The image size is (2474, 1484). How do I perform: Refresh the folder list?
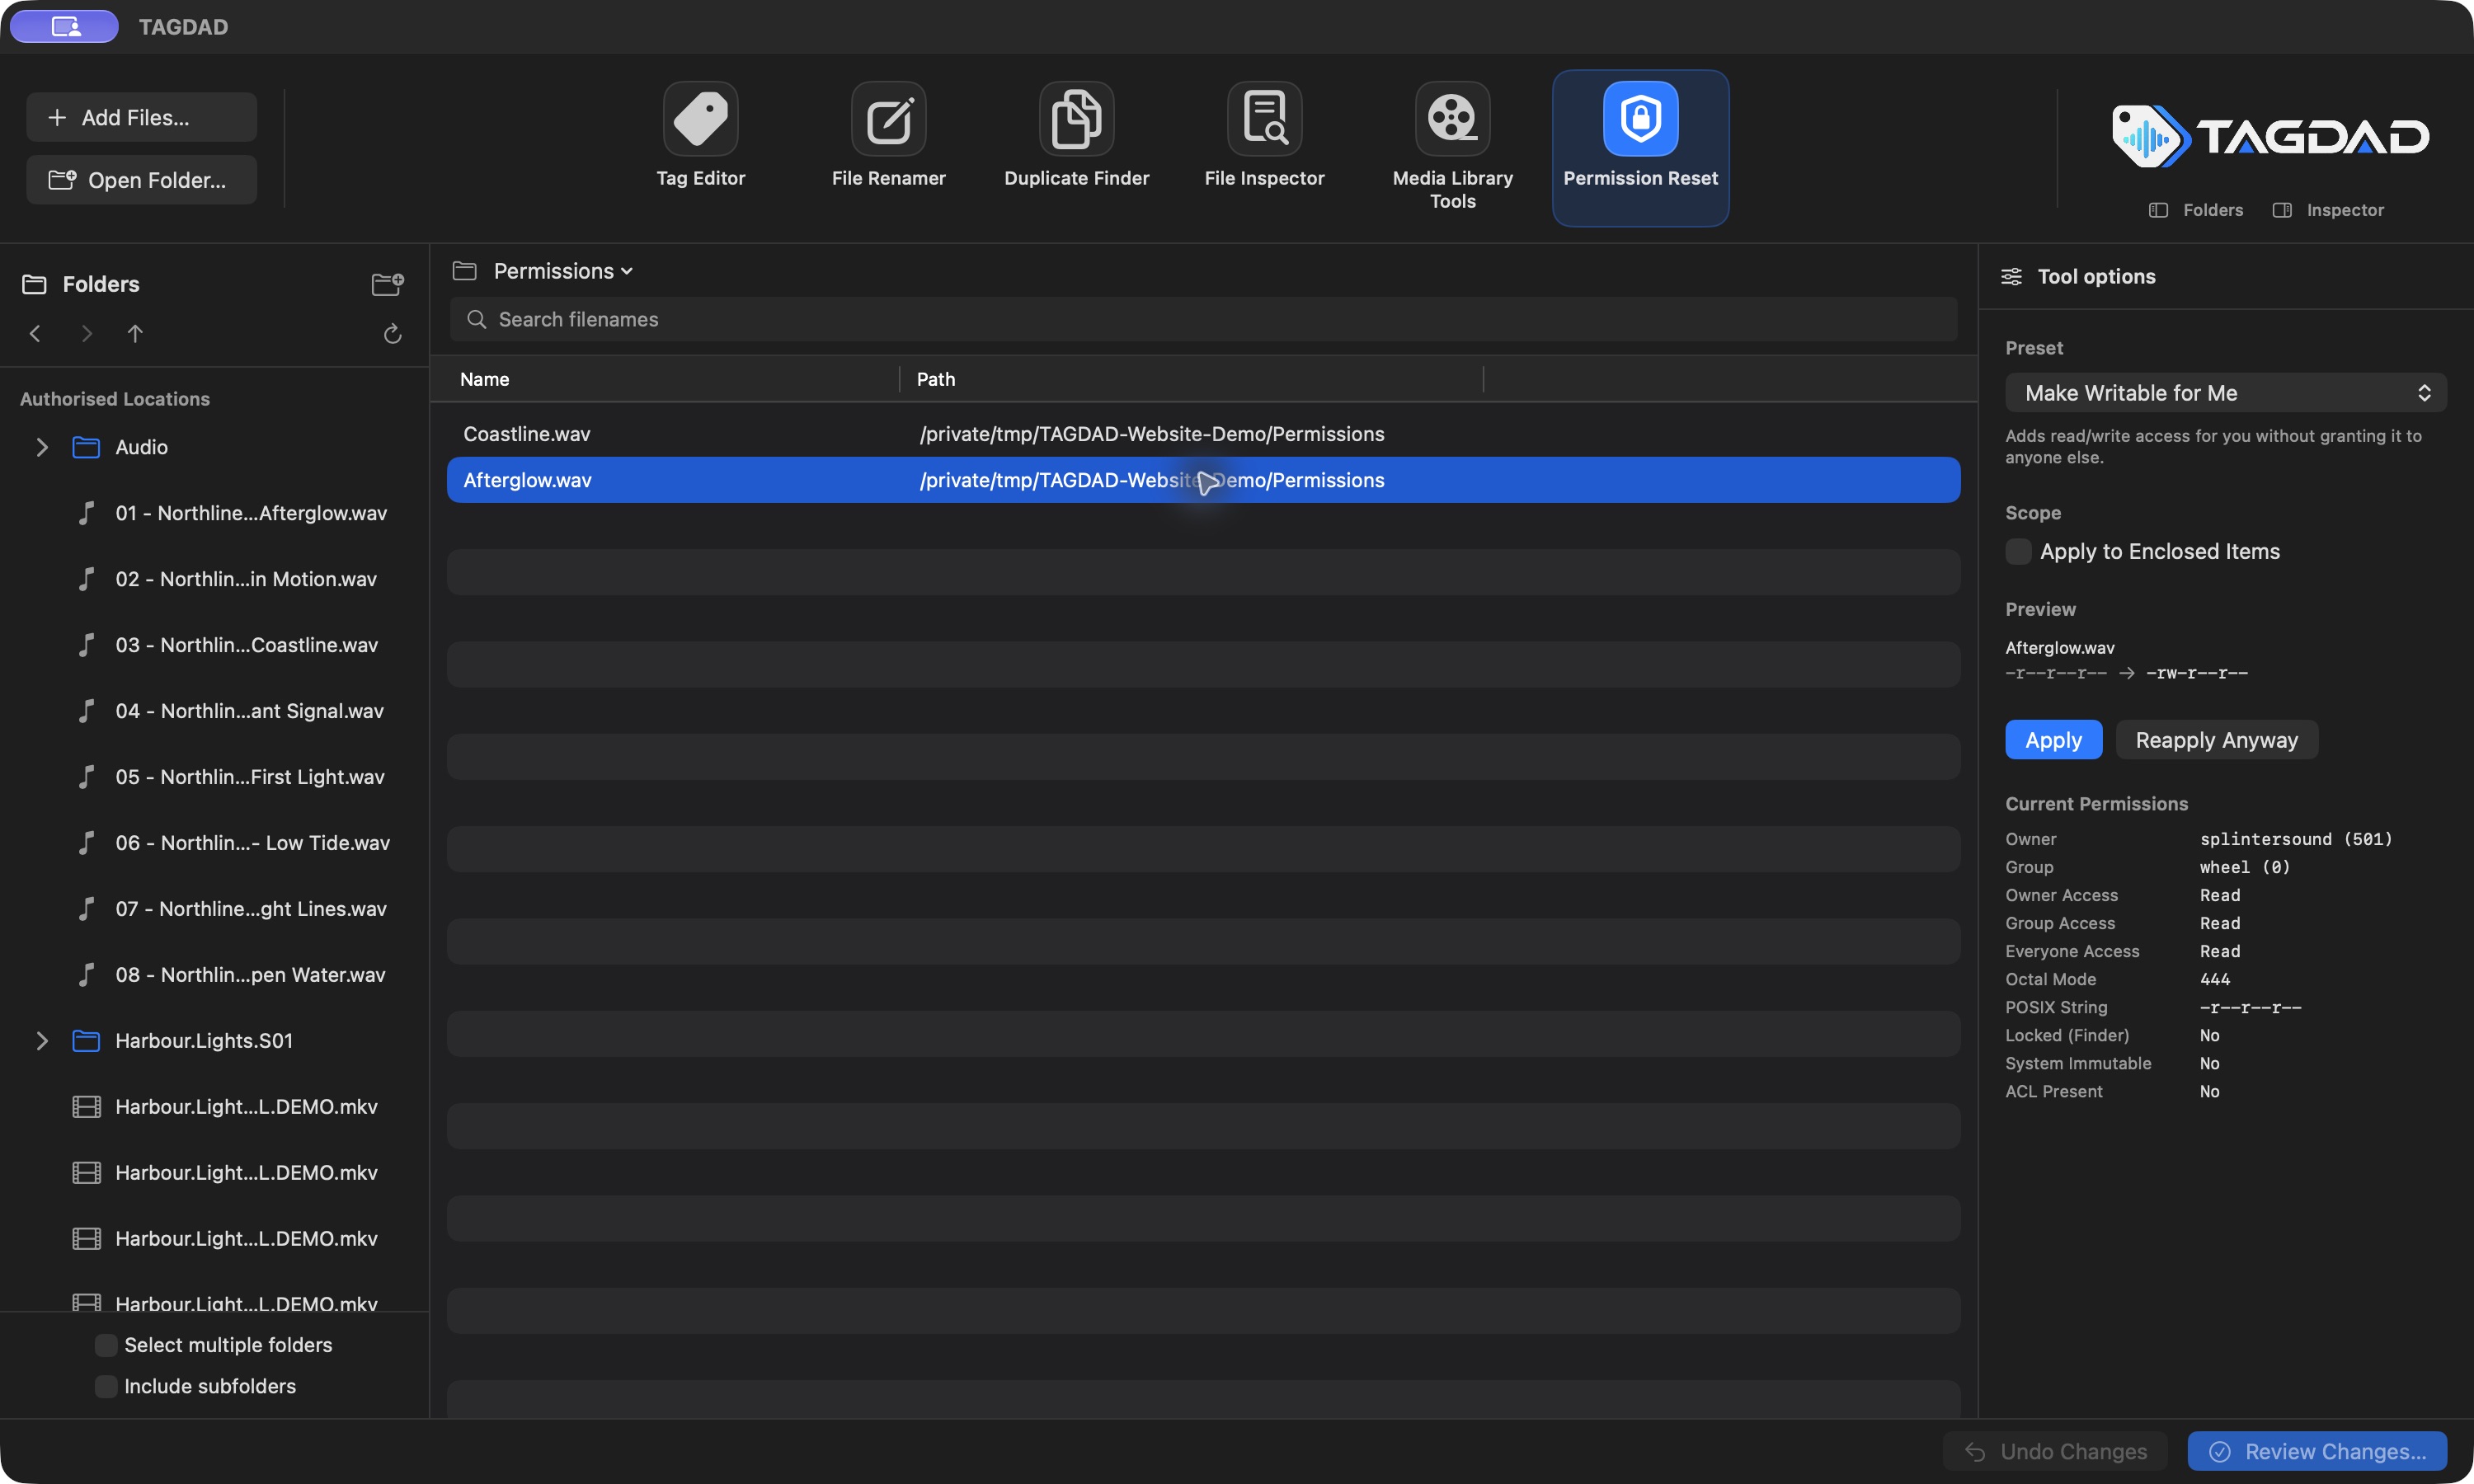pos(392,333)
